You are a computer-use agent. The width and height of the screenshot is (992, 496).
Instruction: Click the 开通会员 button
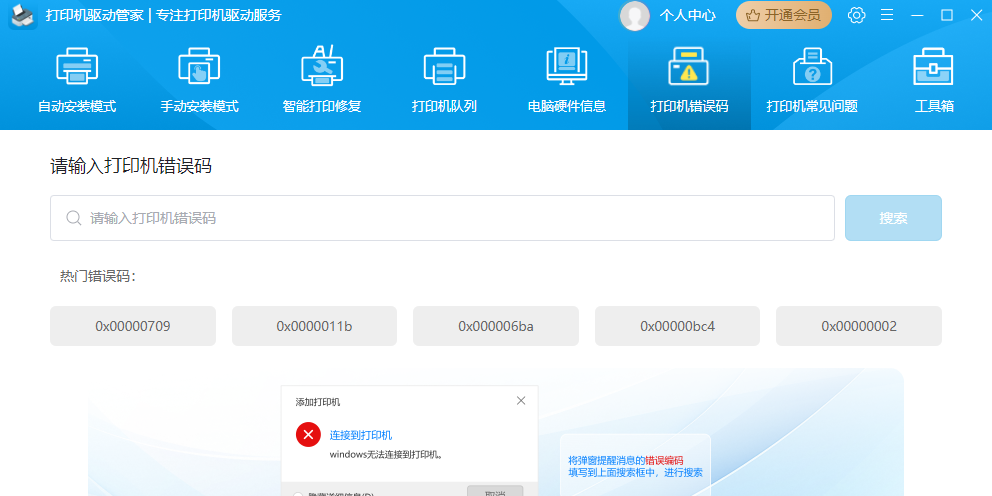784,15
